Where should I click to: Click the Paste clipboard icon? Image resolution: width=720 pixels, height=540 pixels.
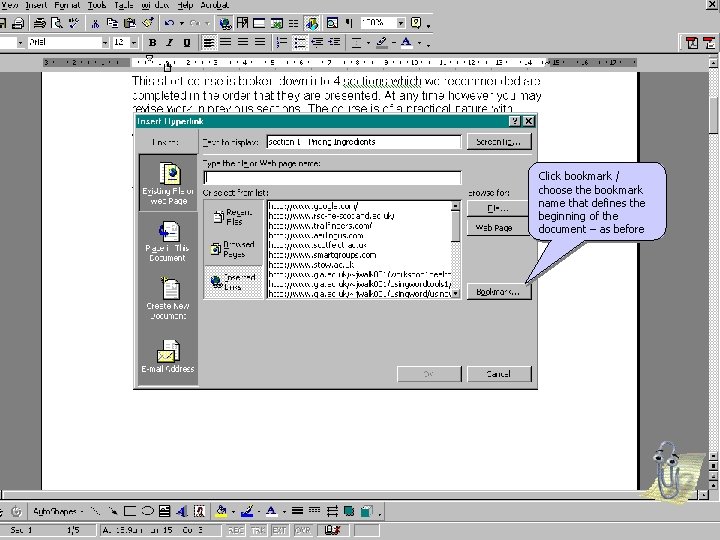point(130,22)
